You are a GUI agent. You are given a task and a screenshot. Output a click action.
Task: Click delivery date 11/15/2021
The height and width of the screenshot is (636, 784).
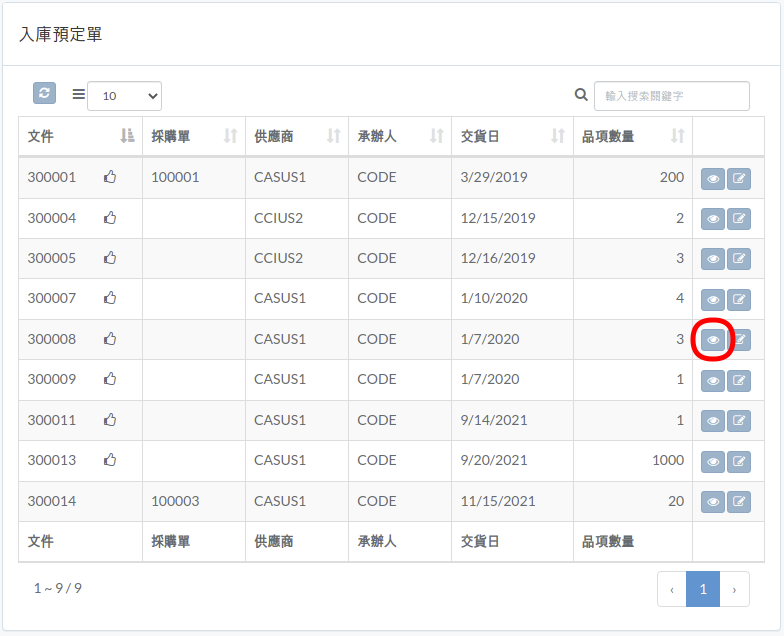pos(498,501)
